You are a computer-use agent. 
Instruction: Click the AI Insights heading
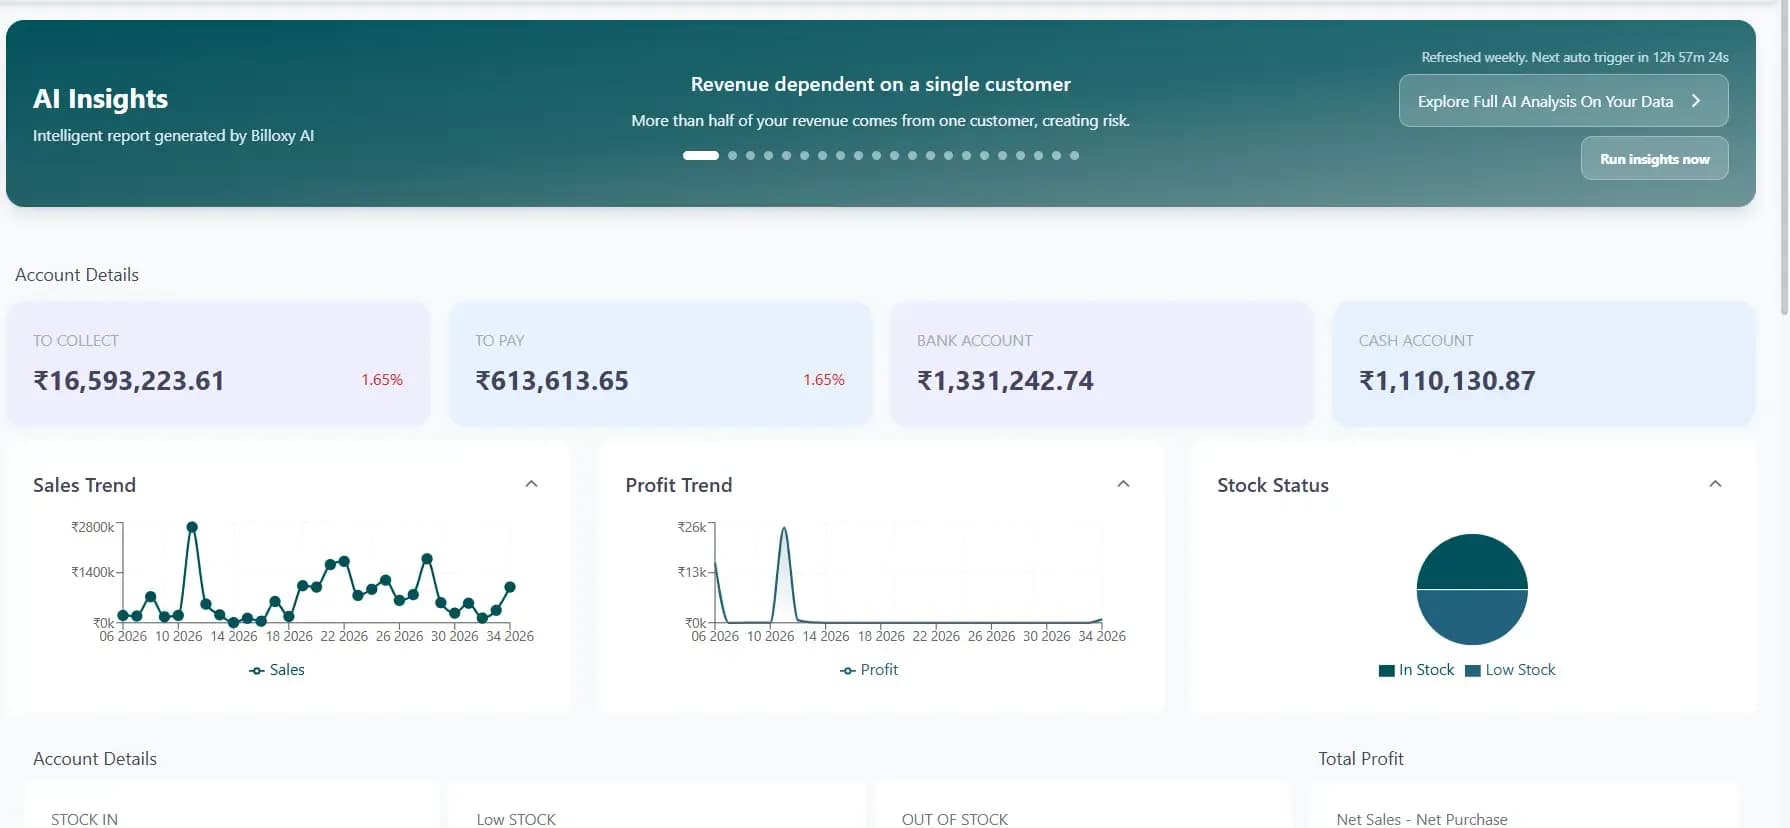tap(100, 99)
